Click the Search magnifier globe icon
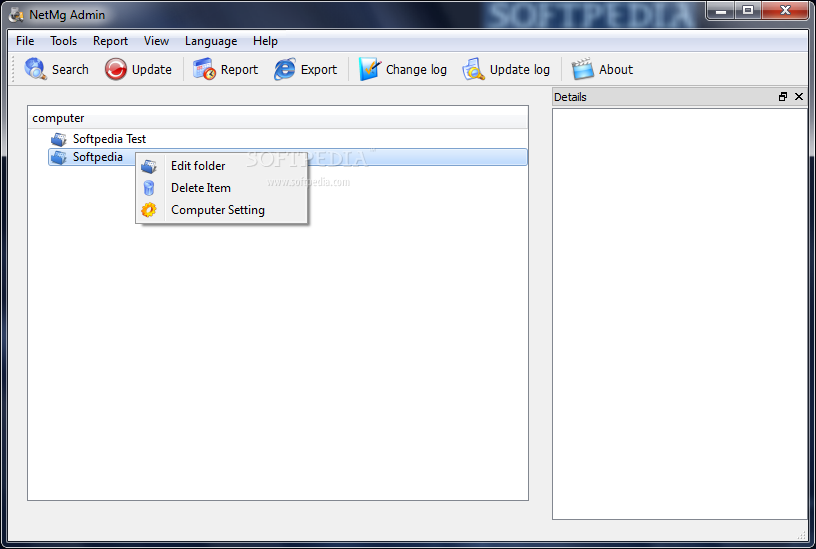This screenshot has height=549, width=816. pyautogui.click(x=35, y=69)
